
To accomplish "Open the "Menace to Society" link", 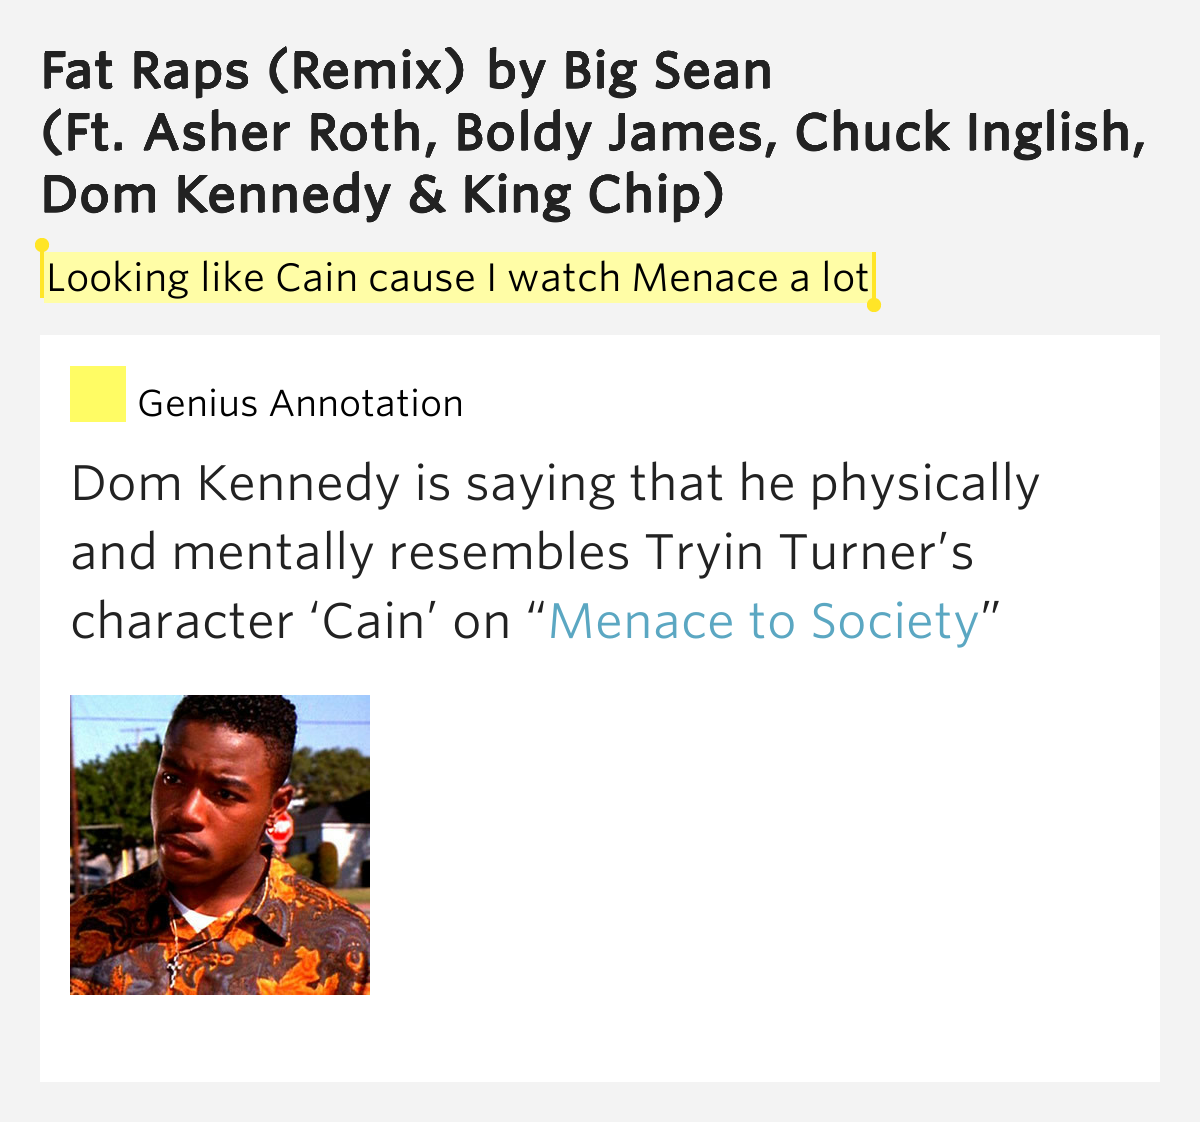I will click(764, 622).
